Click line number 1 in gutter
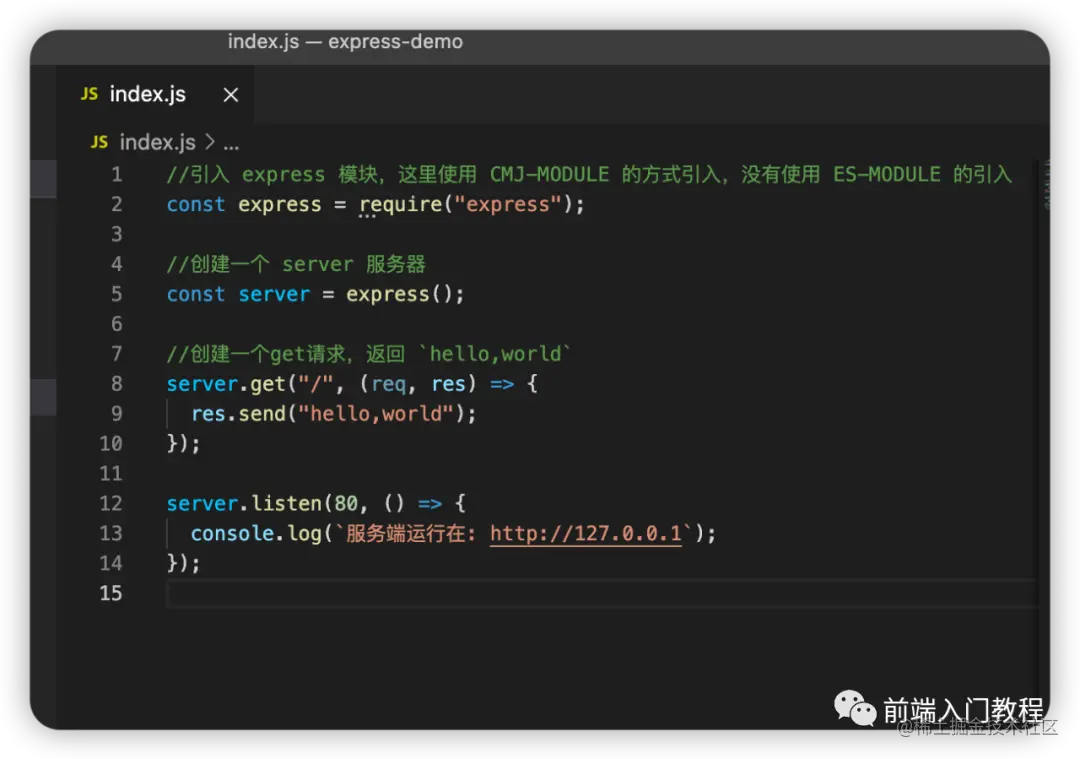The height and width of the screenshot is (759, 1080). tap(117, 174)
